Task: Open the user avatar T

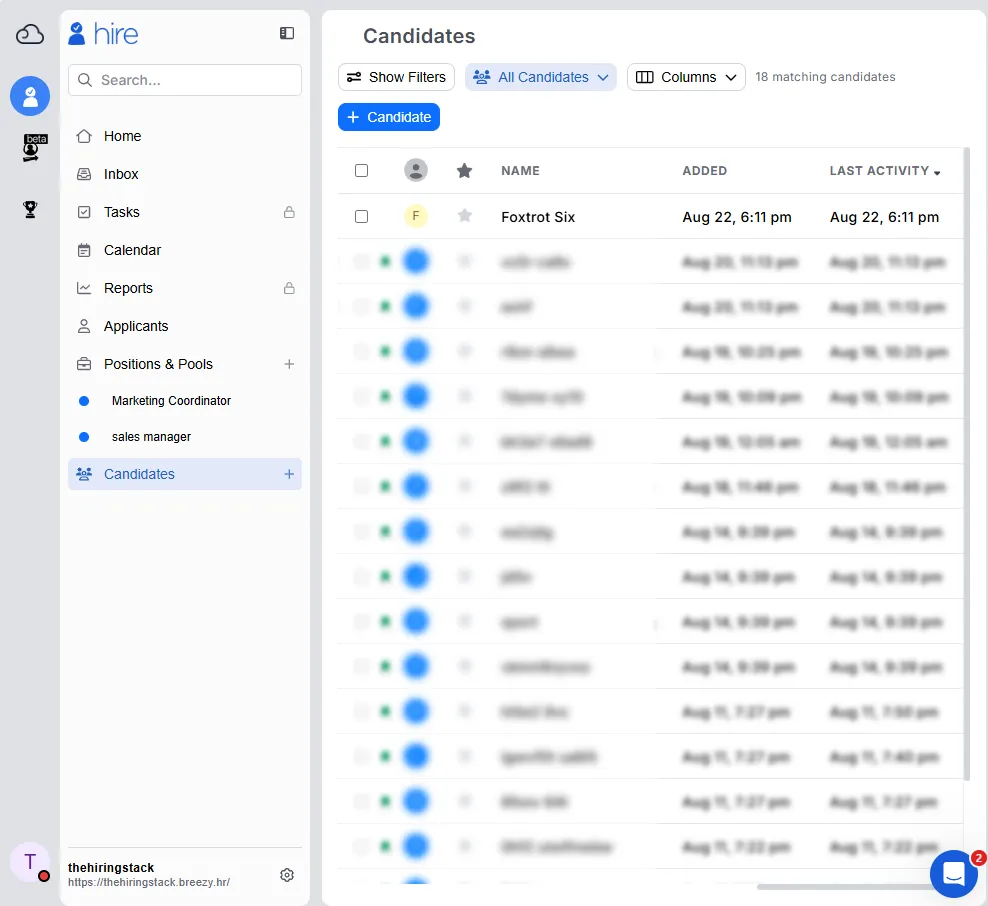Action: click(30, 862)
